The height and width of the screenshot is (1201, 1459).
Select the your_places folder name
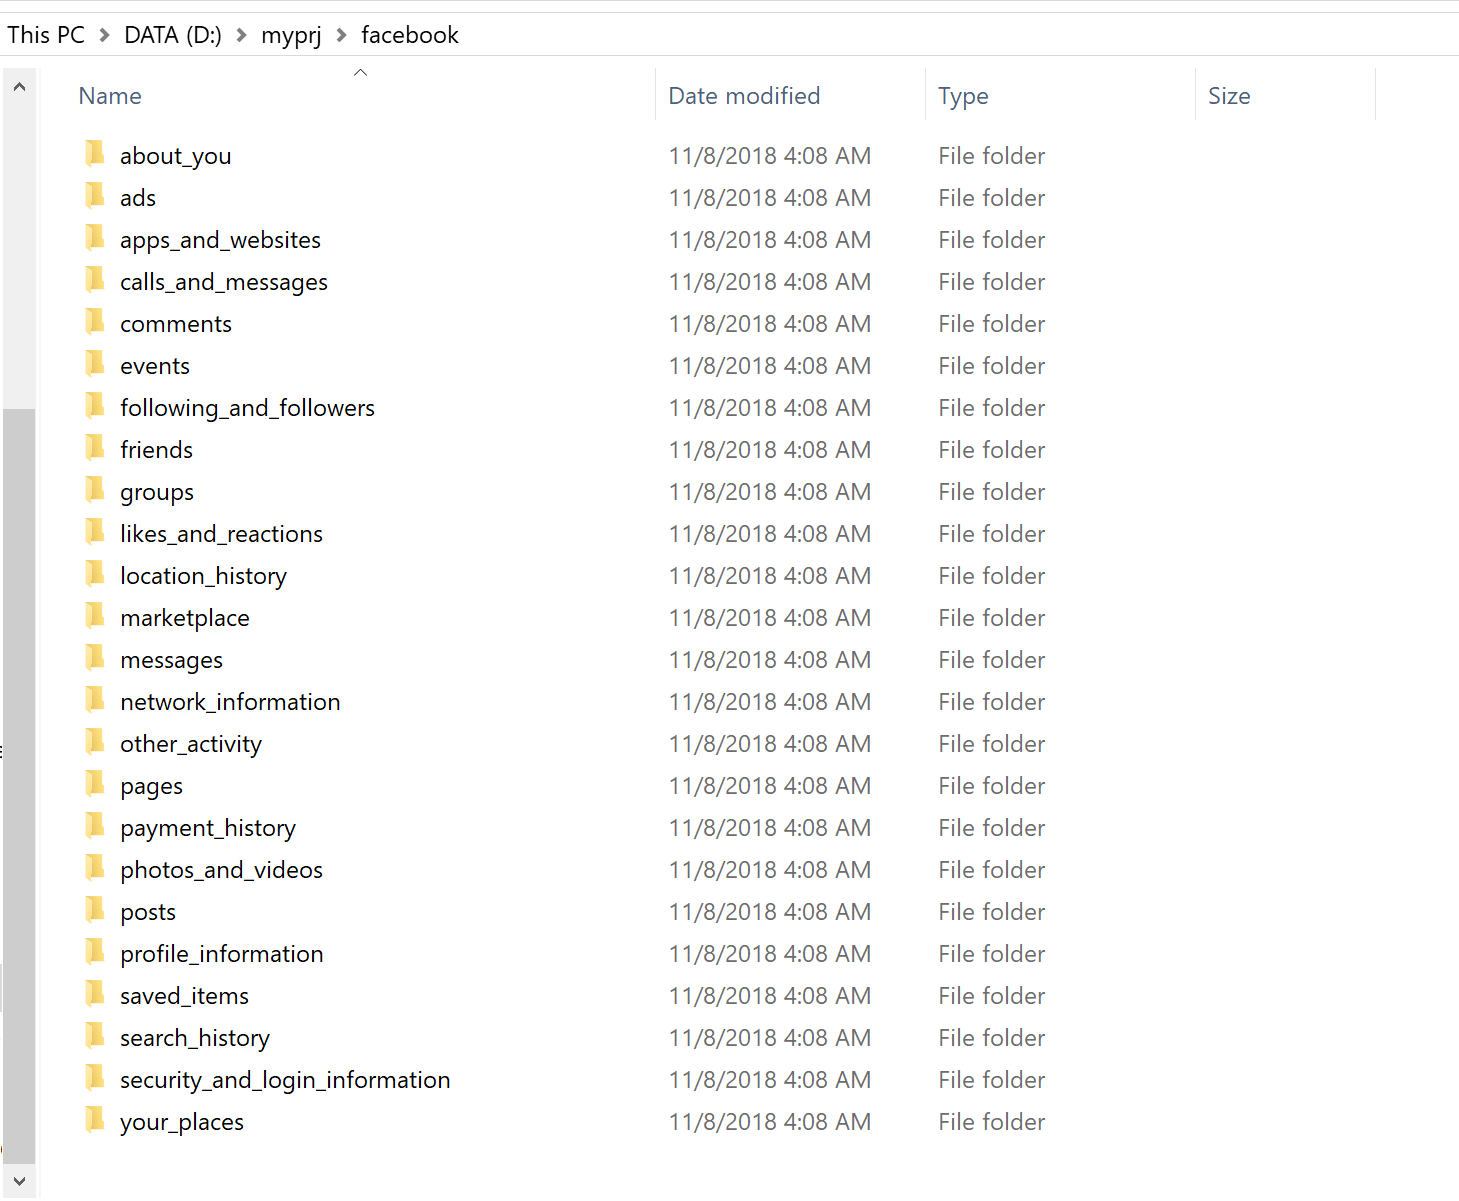[x=182, y=1122]
